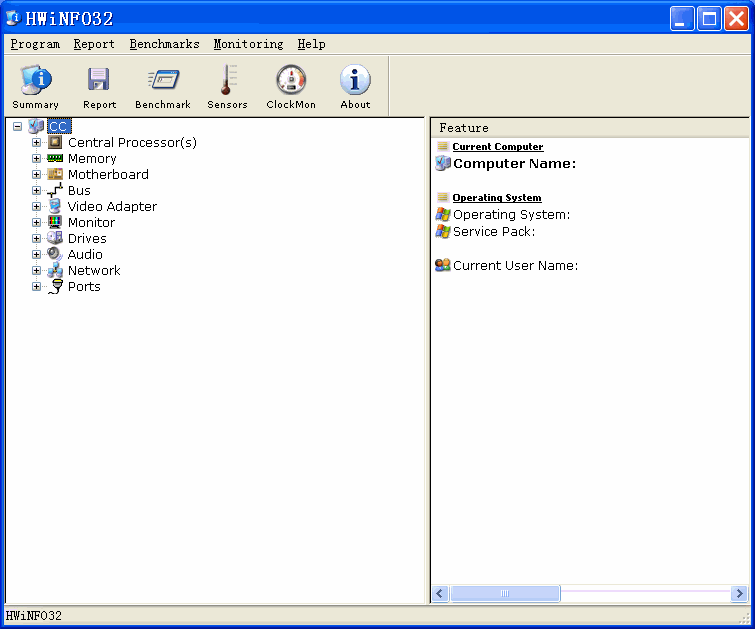Expand the Memory tree node
This screenshot has height=629, width=755.
point(37,159)
